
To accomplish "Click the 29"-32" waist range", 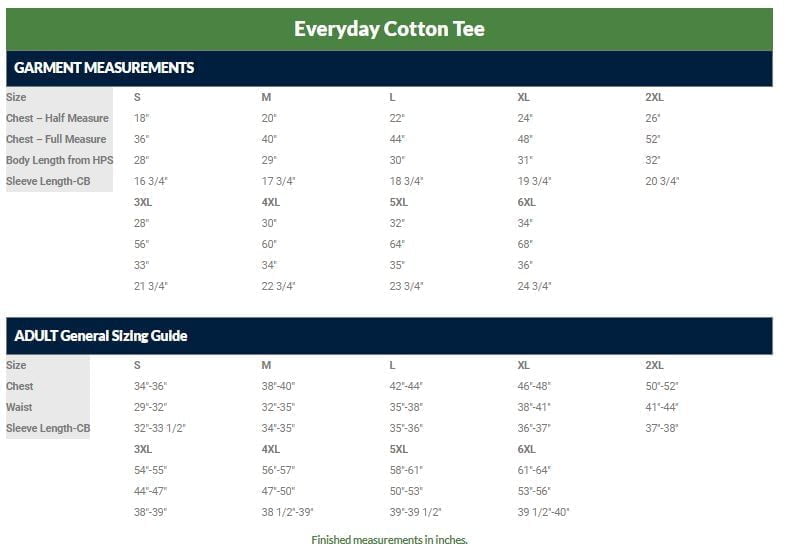I will (x=150, y=407).
